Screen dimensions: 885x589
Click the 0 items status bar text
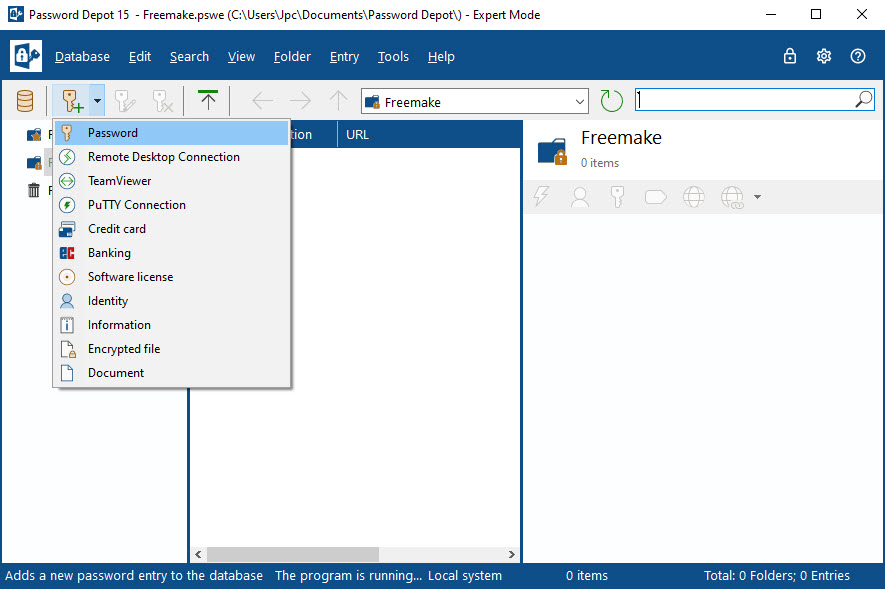587,575
